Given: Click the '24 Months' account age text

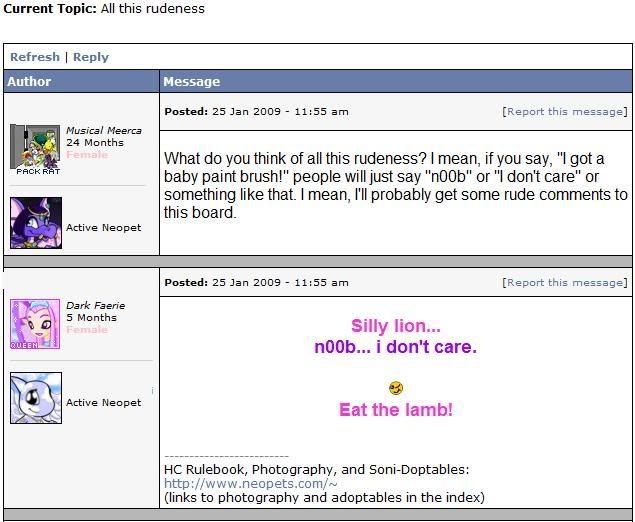Looking at the screenshot, I should [x=95, y=143].
